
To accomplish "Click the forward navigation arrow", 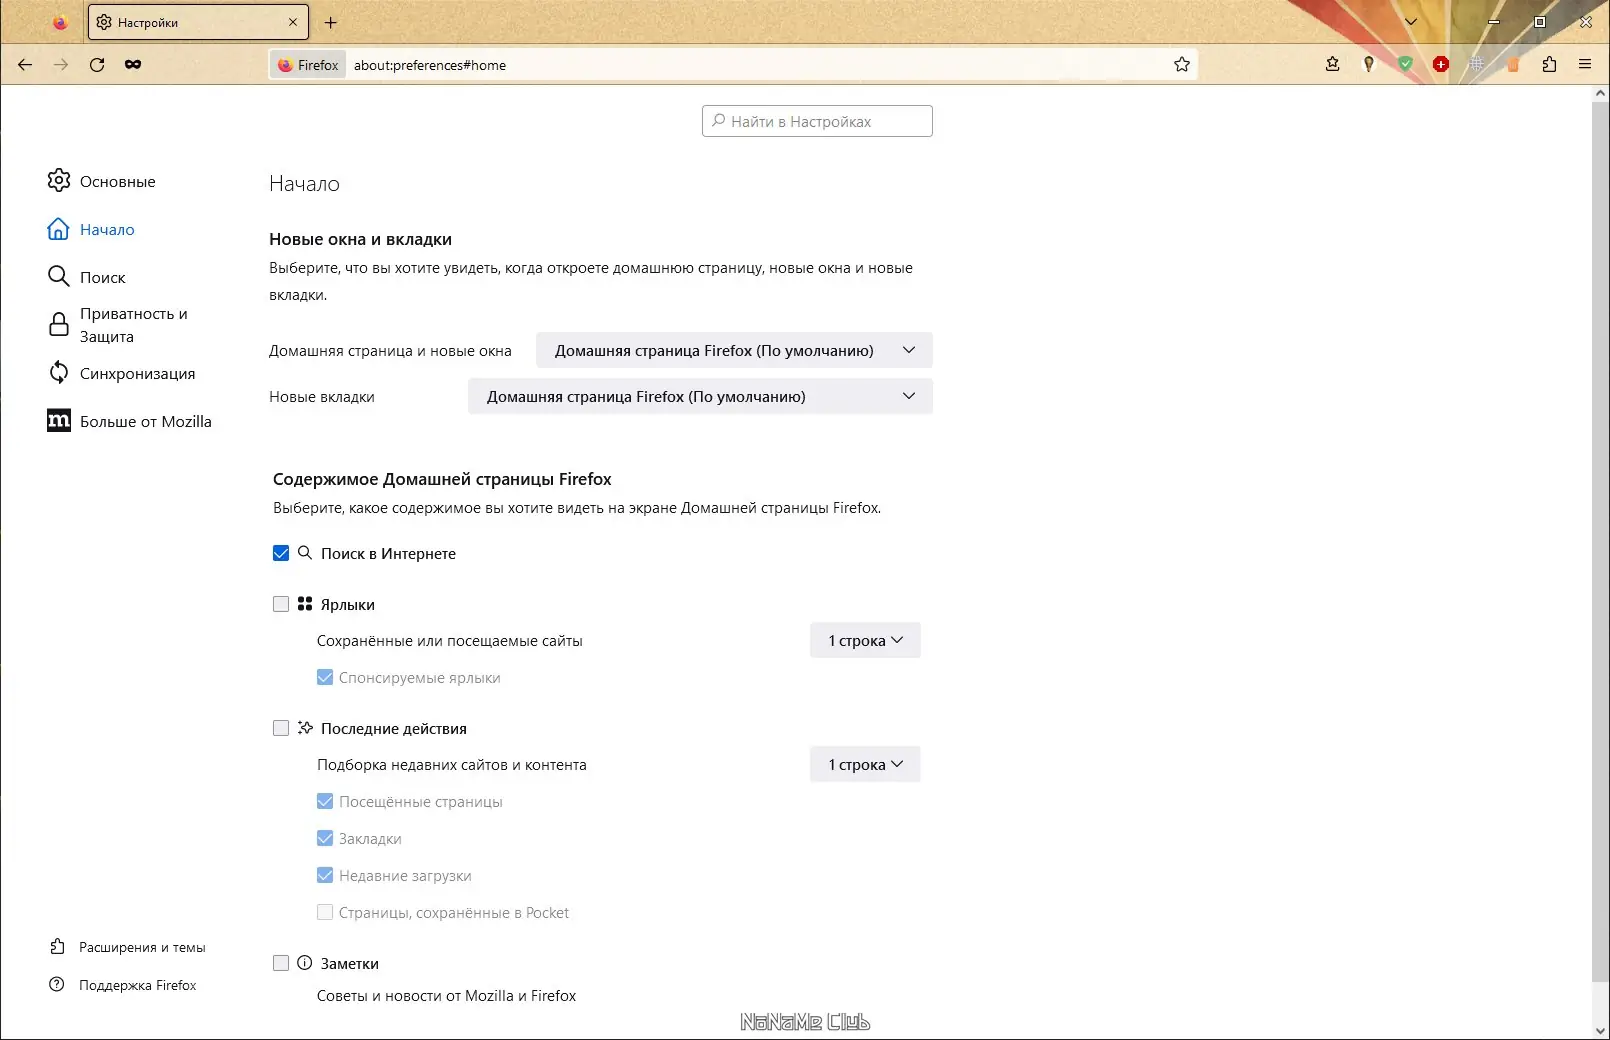I will pyautogui.click(x=61, y=65).
